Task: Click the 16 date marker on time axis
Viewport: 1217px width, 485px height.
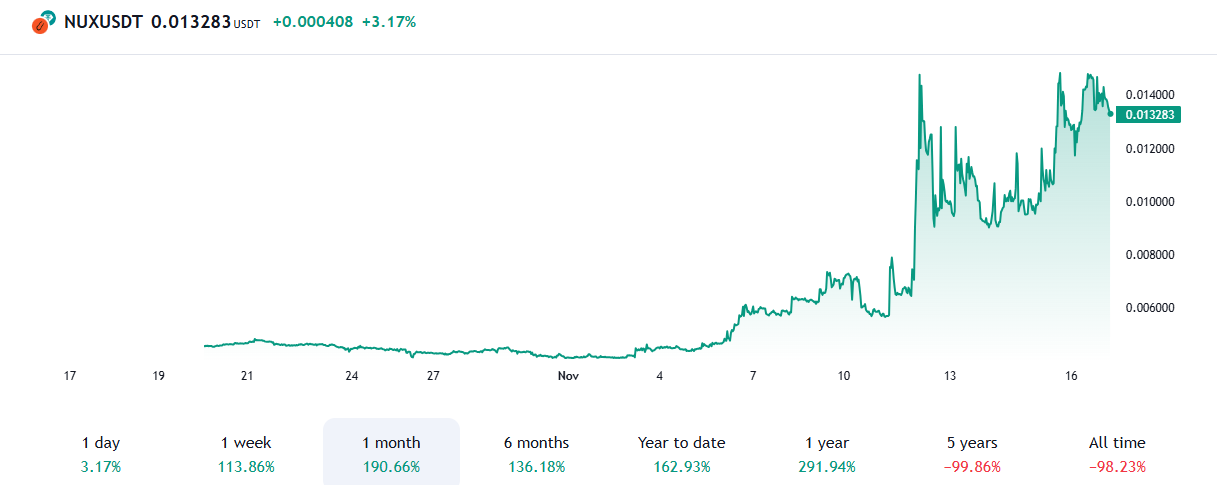Action: pos(1071,376)
